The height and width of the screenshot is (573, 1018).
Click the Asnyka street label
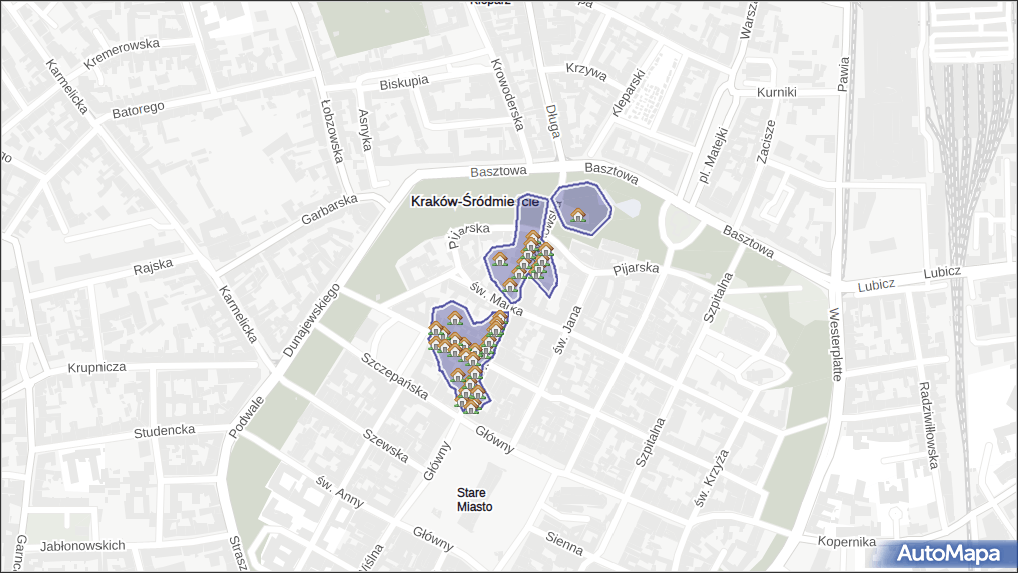pyautogui.click(x=365, y=130)
